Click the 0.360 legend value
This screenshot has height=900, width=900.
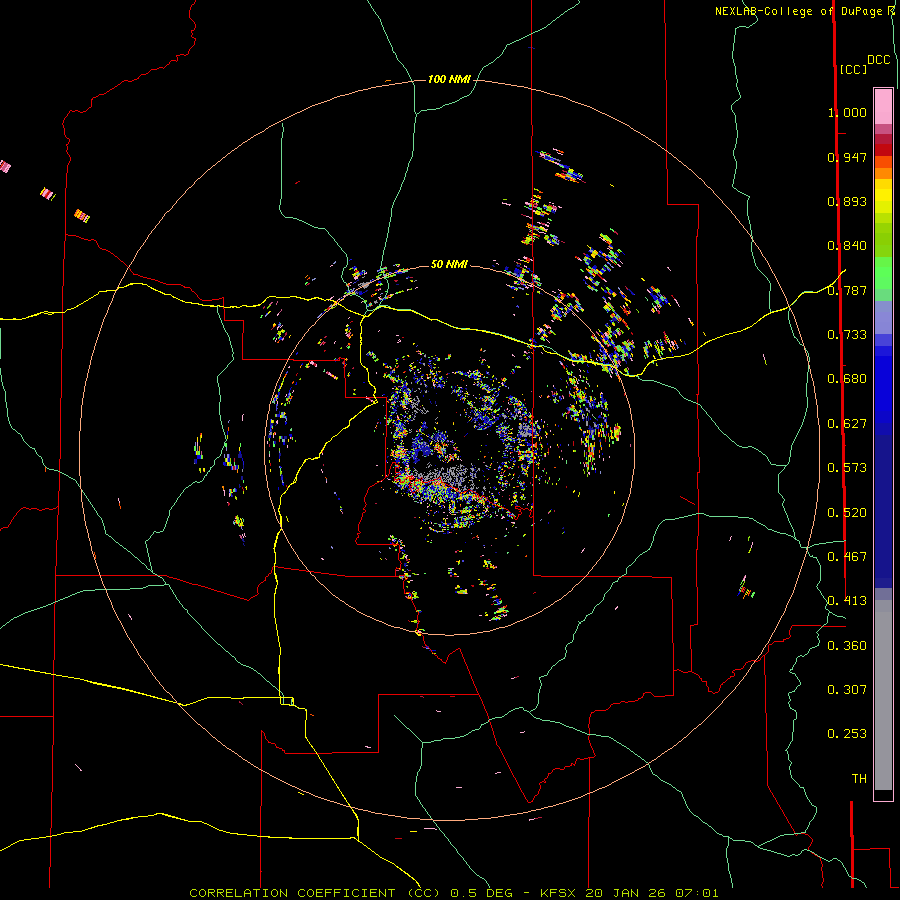tap(847, 646)
